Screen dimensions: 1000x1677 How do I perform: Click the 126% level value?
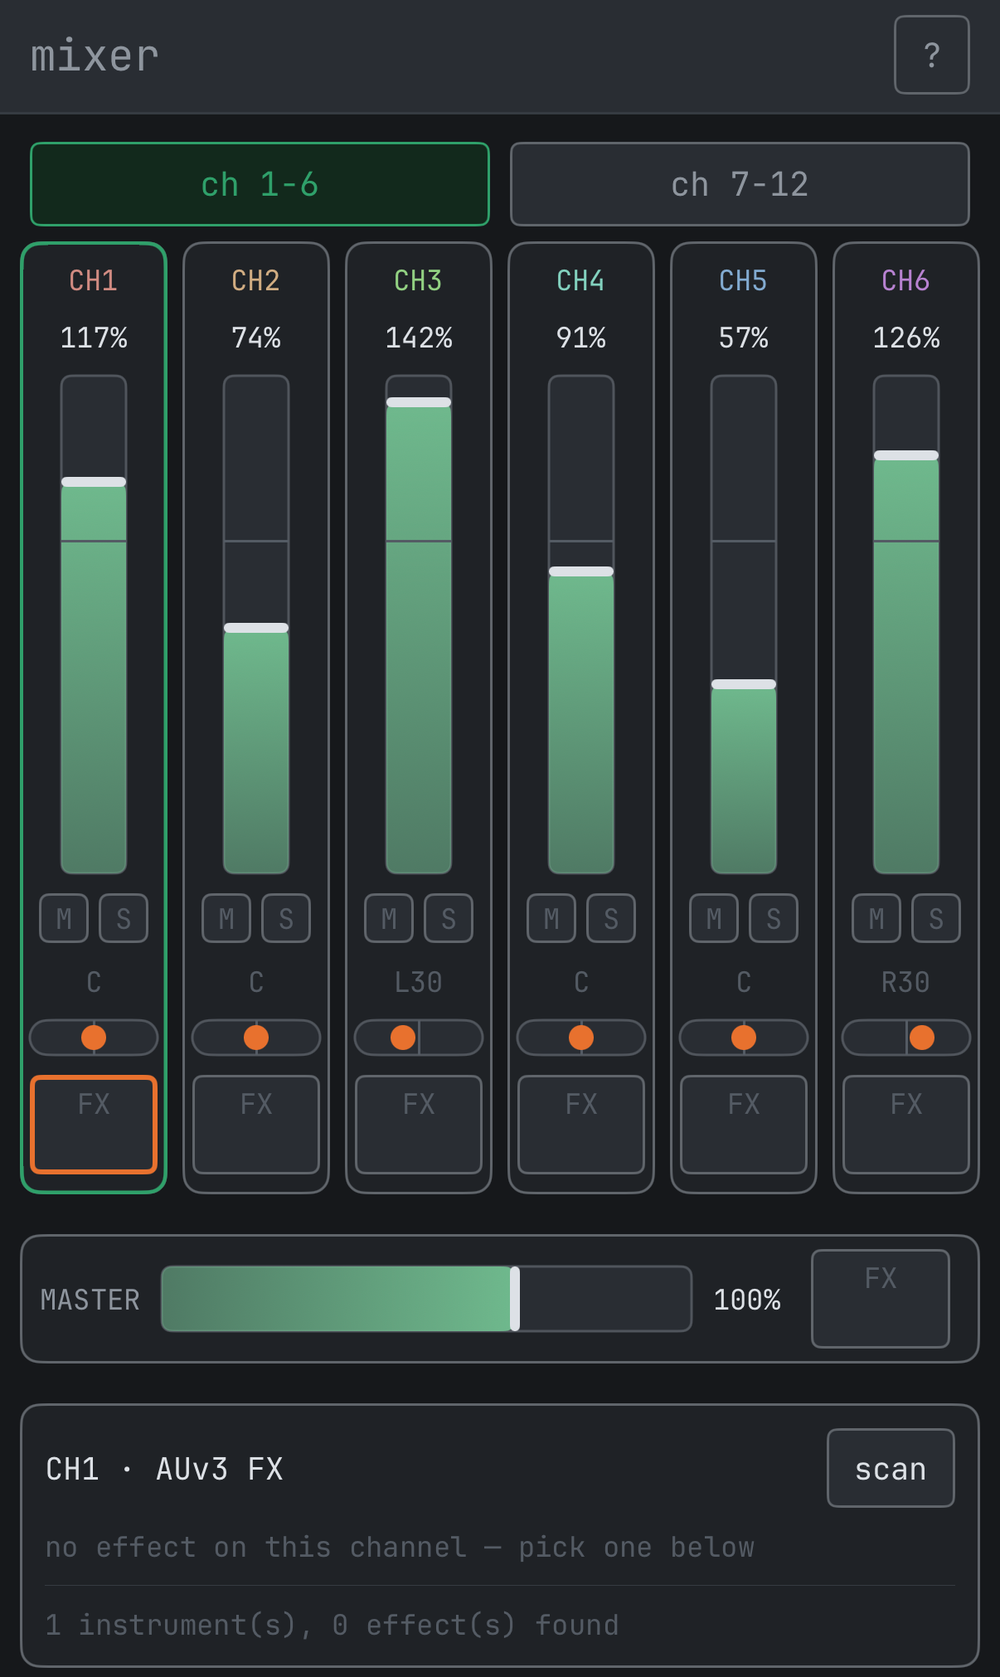(x=906, y=338)
